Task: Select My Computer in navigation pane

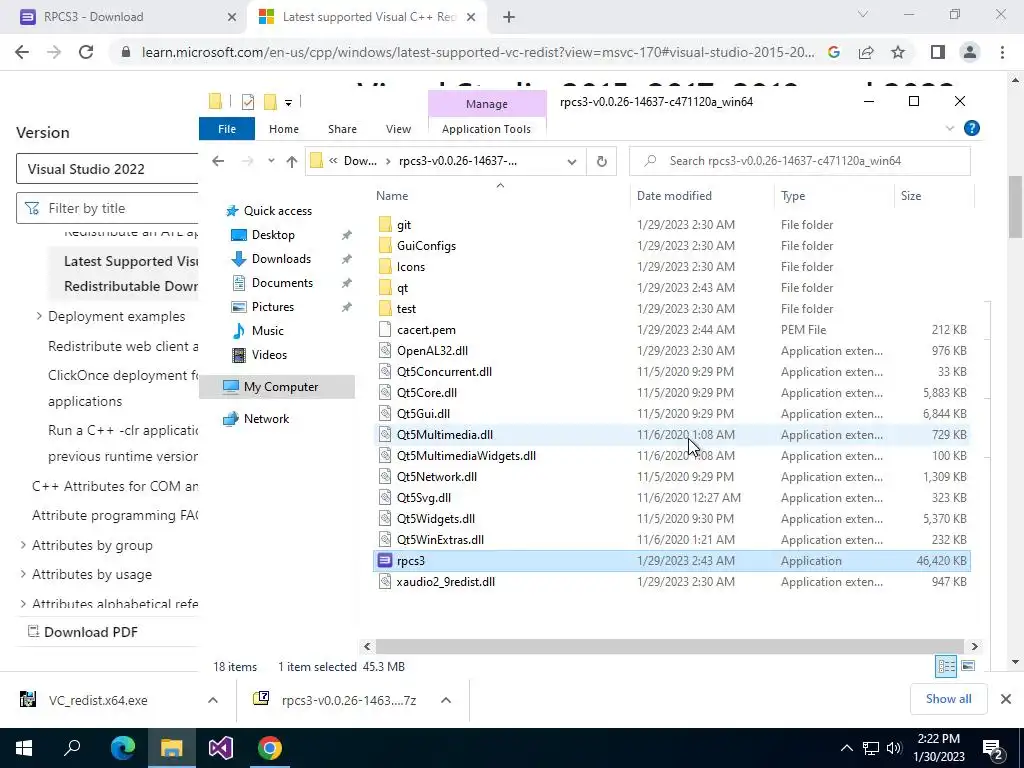Action: pyautogui.click(x=277, y=387)
